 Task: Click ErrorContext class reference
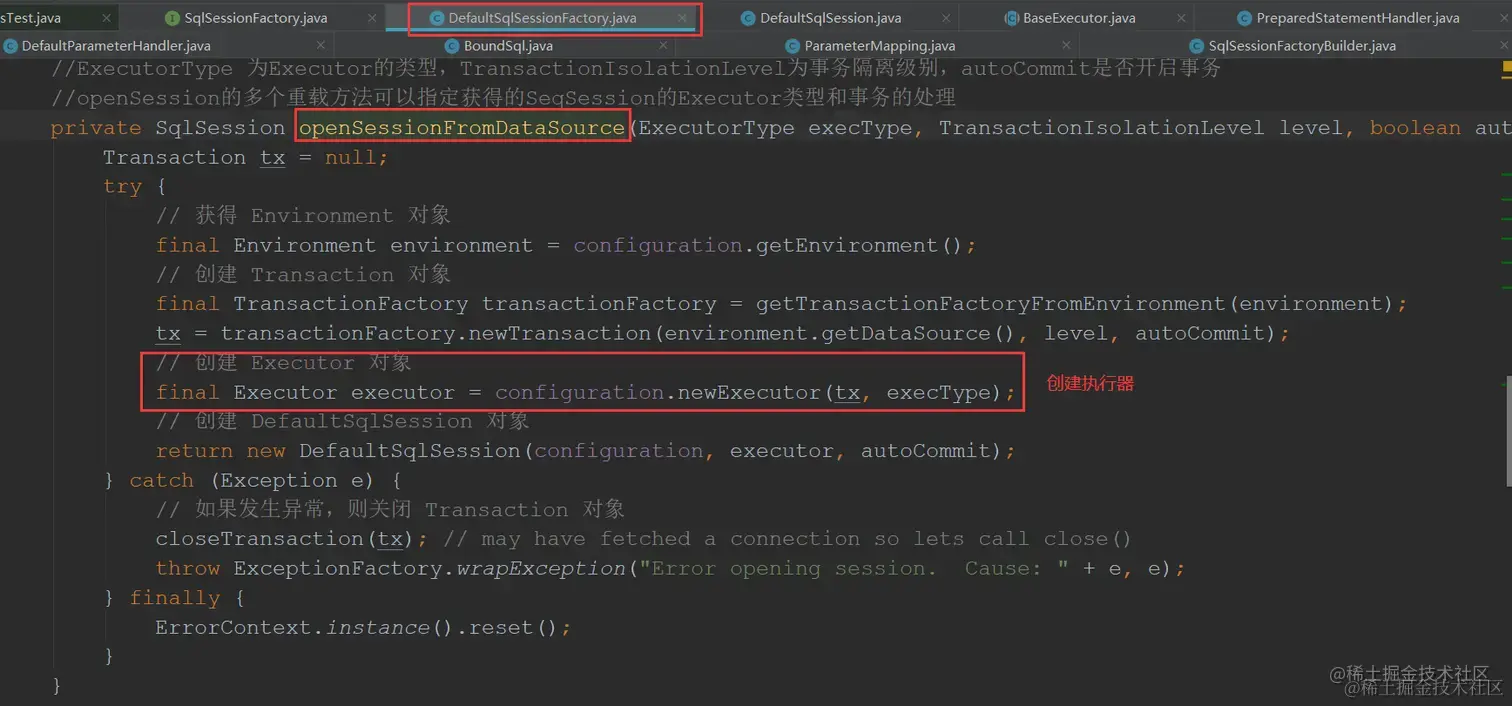pyautogui.click(x=233, y=628)
